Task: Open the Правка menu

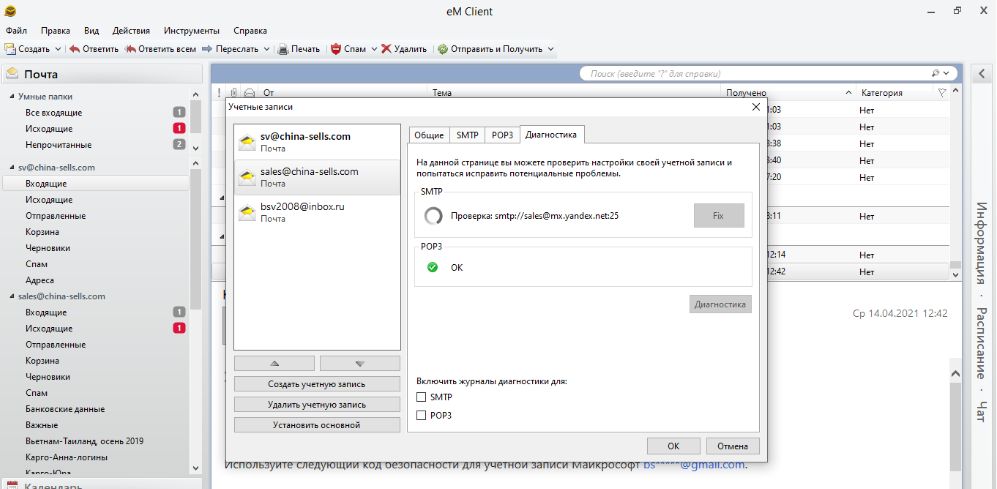Action: point(55,31)
